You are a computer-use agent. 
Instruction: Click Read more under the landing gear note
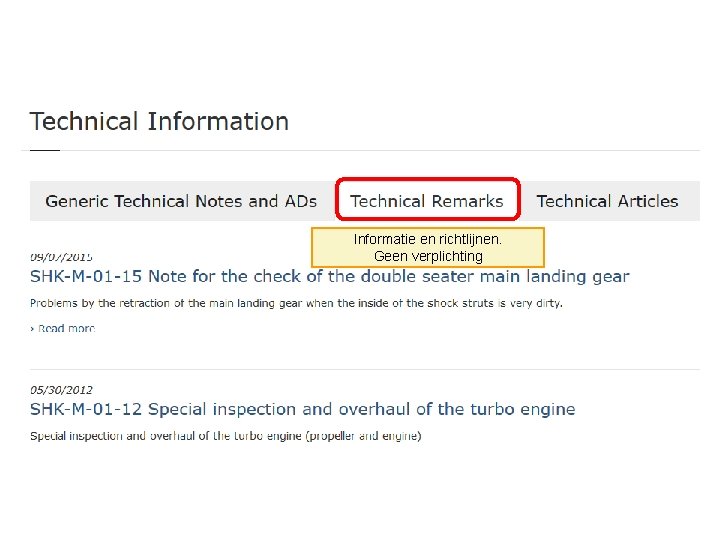[x=66, y=328]
